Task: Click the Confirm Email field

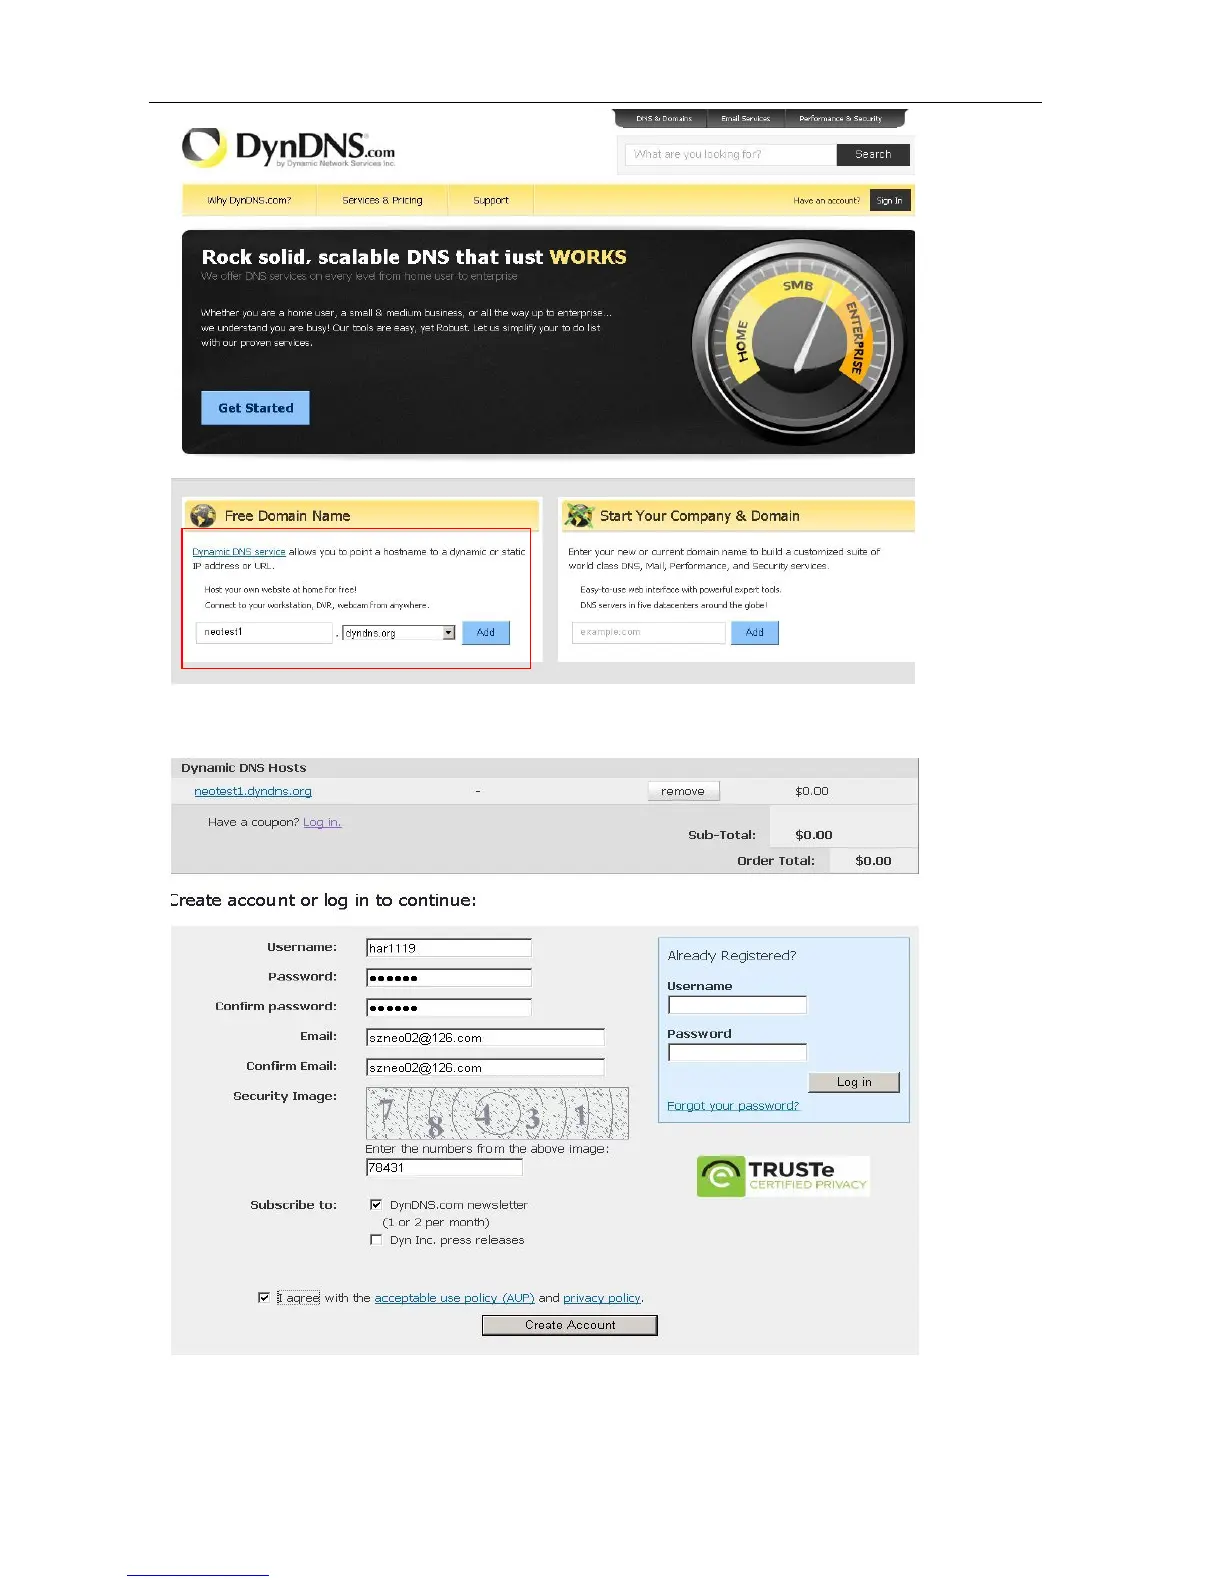Action: point(485,1068)
